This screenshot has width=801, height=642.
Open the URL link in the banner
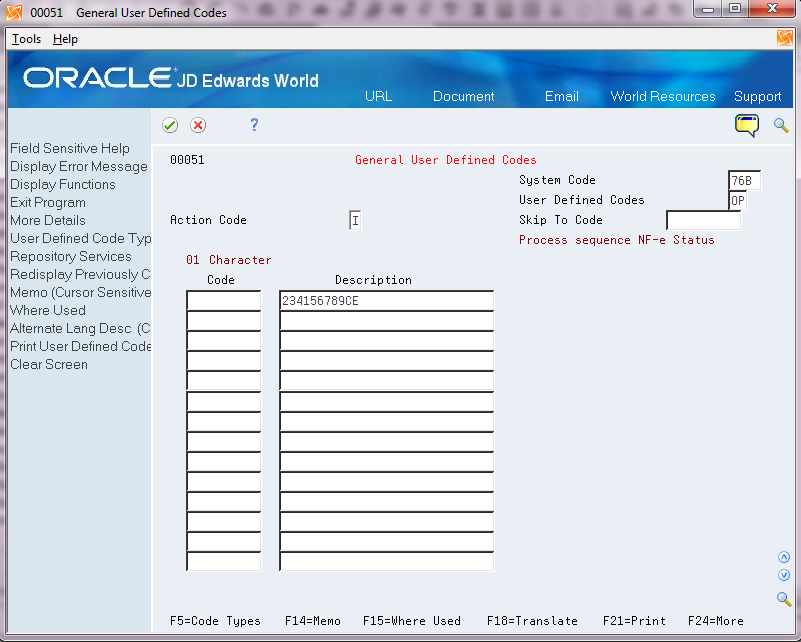[379, 97]
